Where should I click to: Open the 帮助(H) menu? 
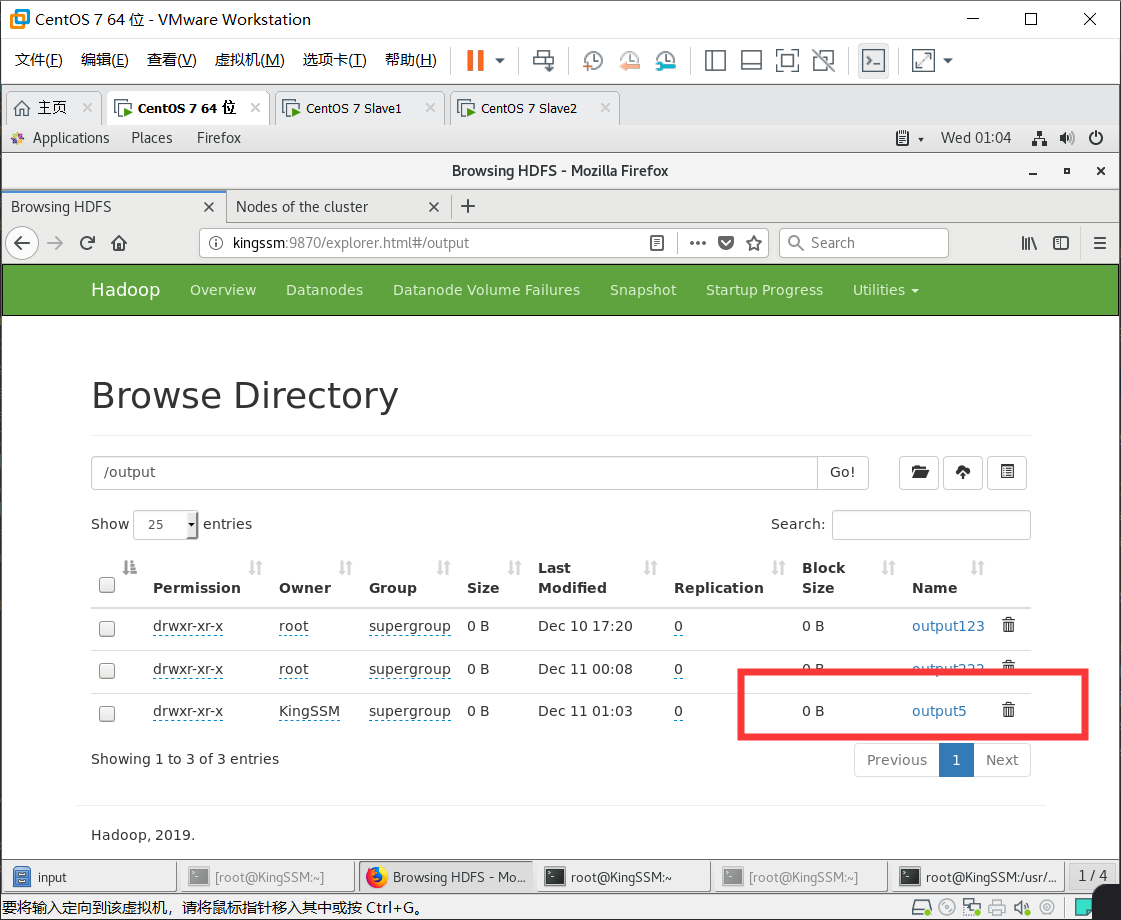coord(410,60)
